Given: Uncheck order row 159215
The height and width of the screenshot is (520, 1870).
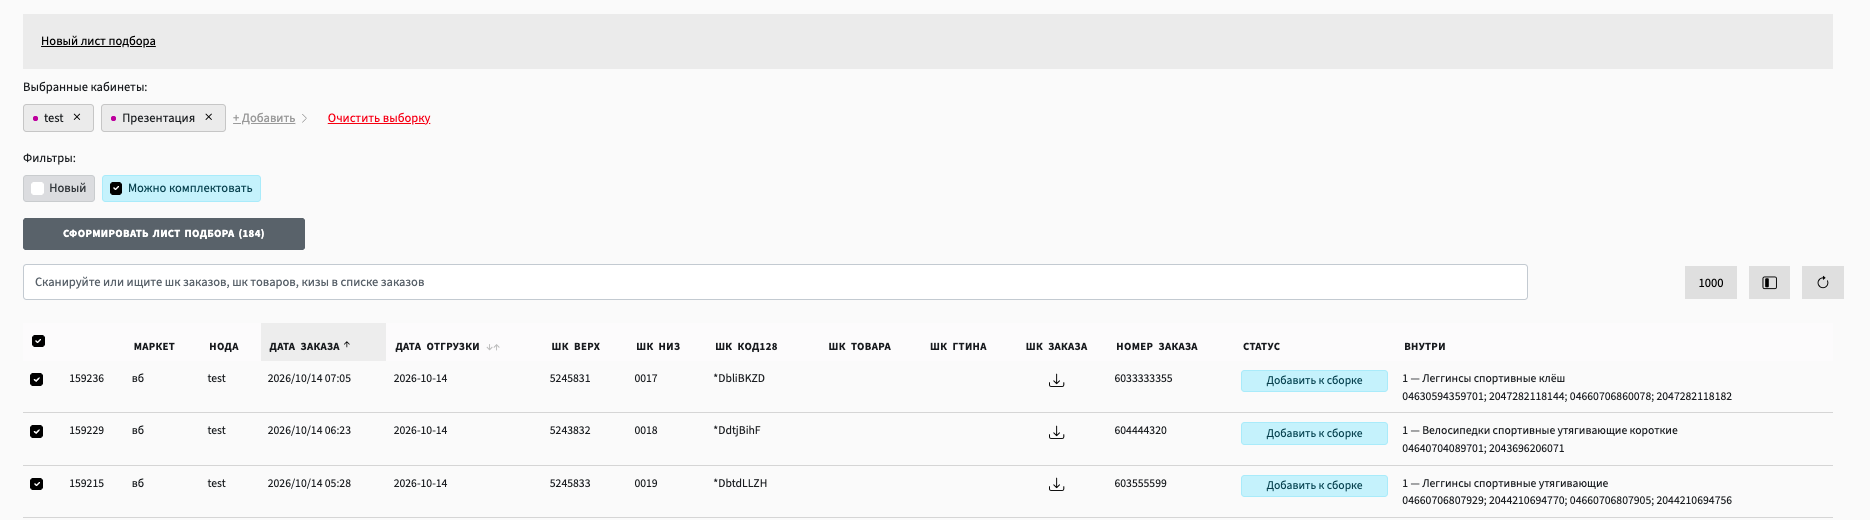Looking at the screenshot, I should [x=37, y=484].
